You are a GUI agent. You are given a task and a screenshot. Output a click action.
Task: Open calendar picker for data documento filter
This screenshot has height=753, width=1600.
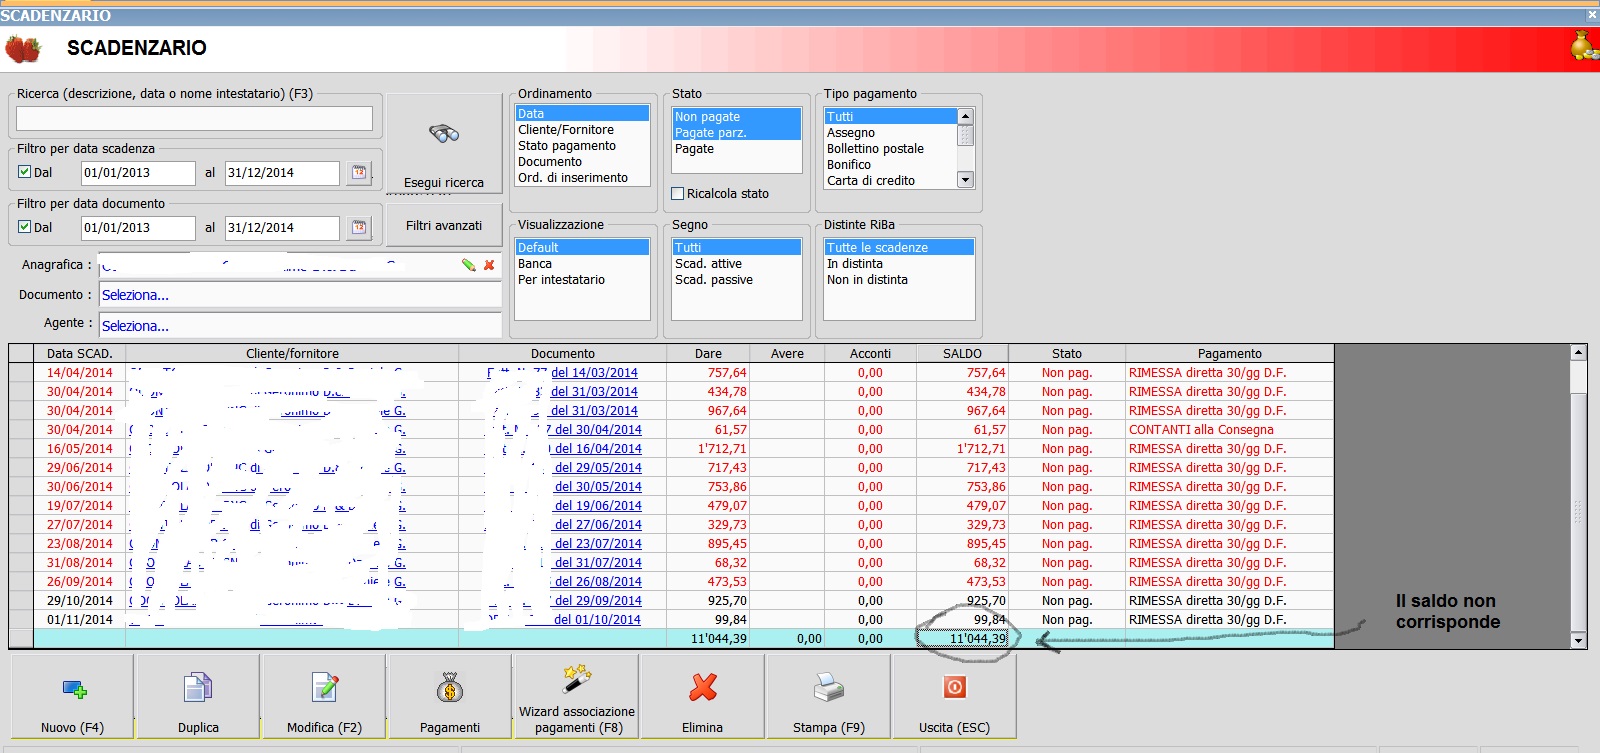[359, 228]
